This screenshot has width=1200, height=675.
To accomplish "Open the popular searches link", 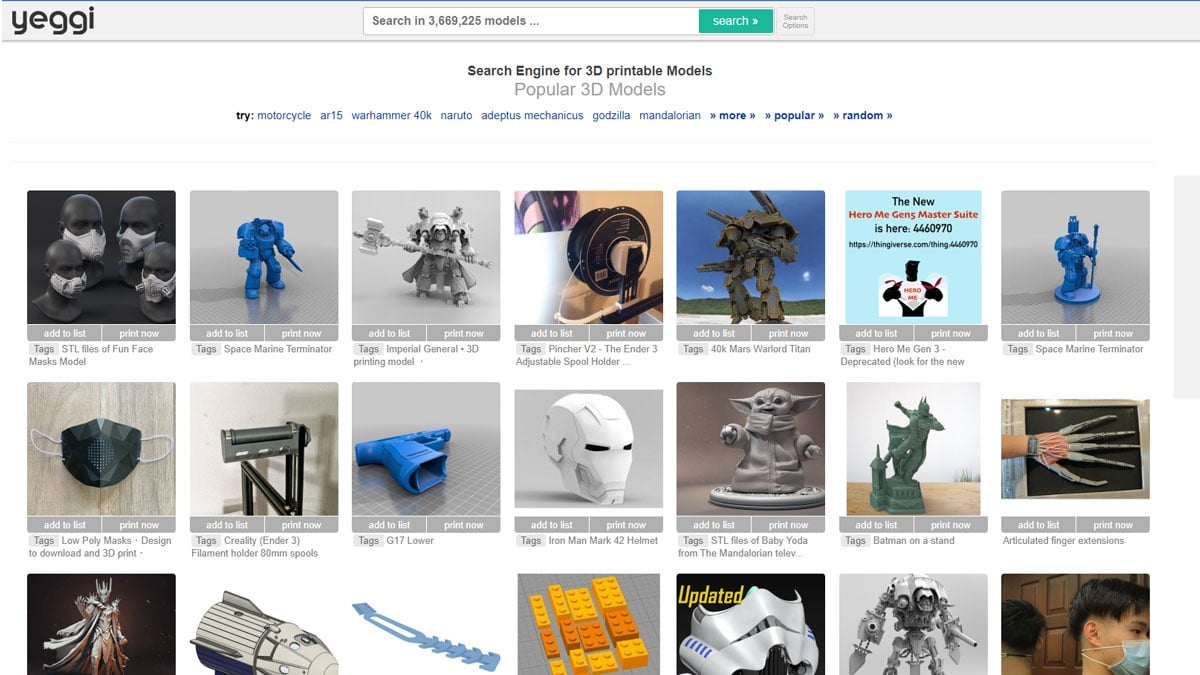I will point(795,116).
